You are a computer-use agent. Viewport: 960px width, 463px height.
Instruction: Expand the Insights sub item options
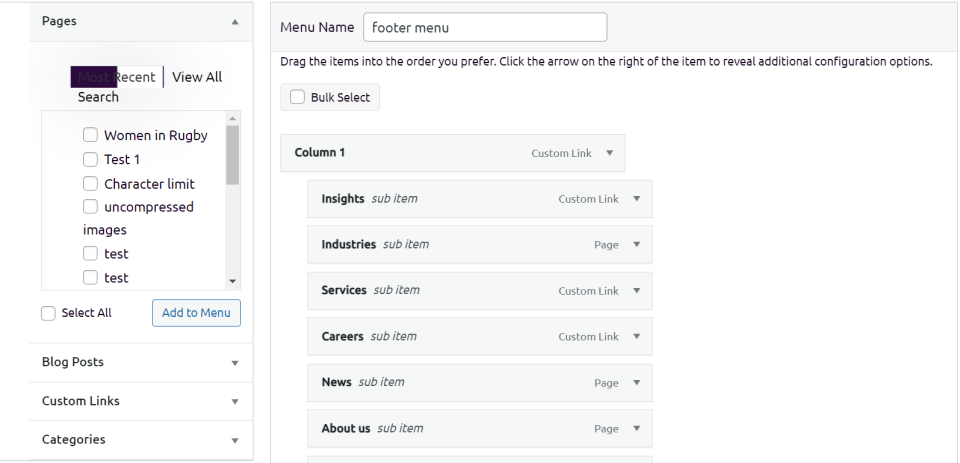(x=636, y=199)
